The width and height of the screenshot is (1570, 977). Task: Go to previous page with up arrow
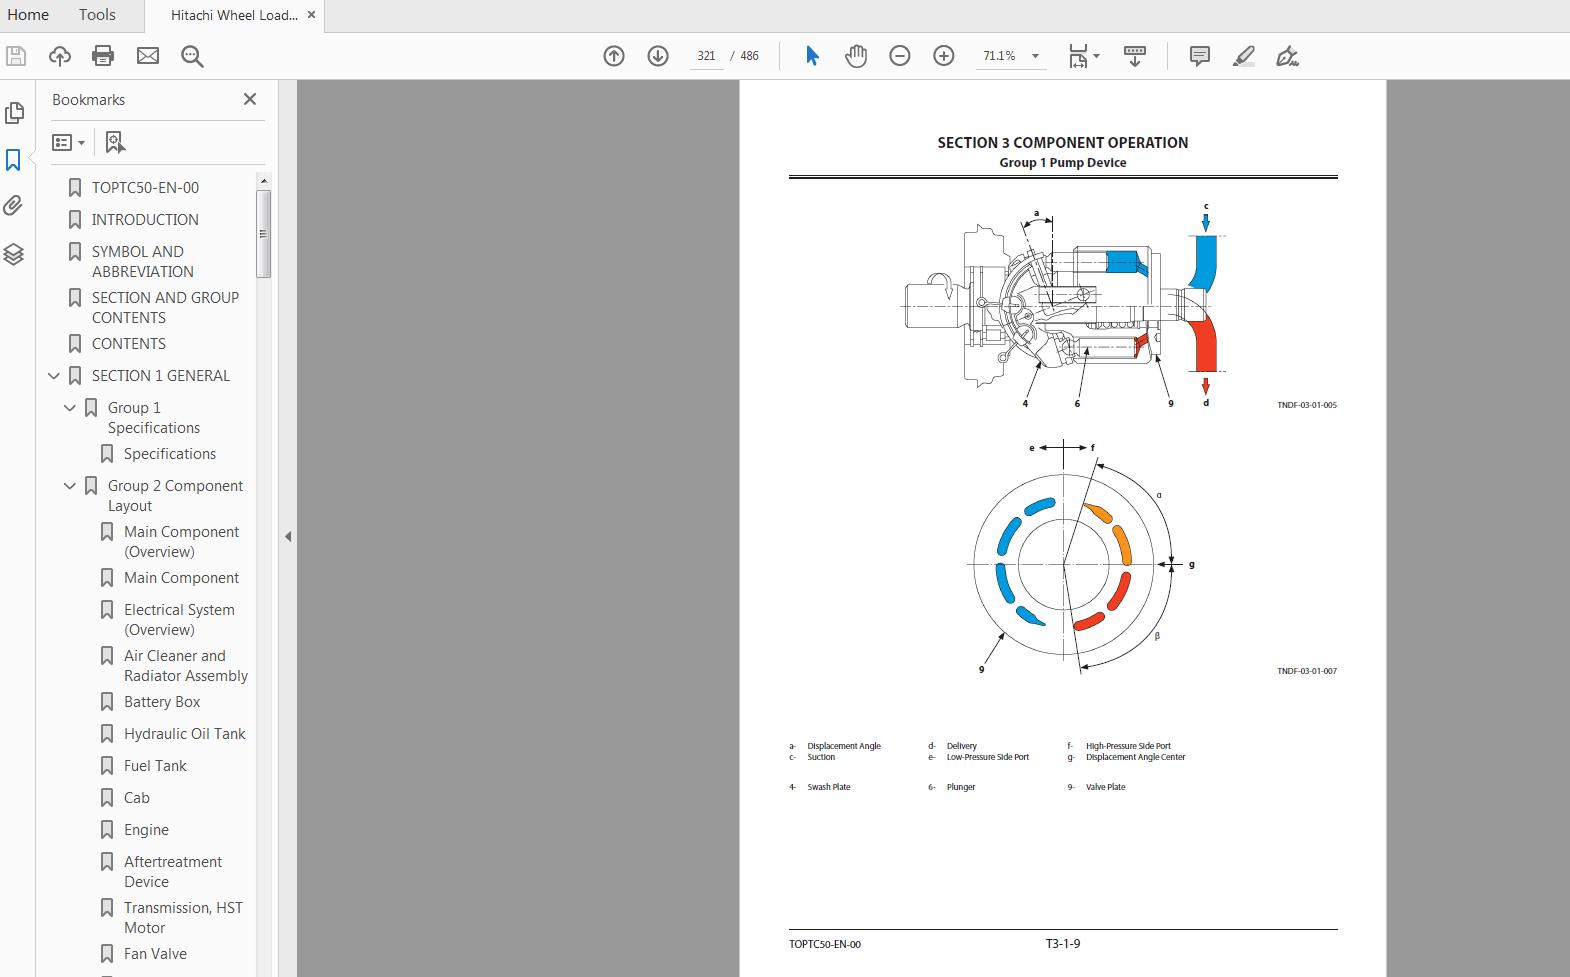(x=614, y=56)
